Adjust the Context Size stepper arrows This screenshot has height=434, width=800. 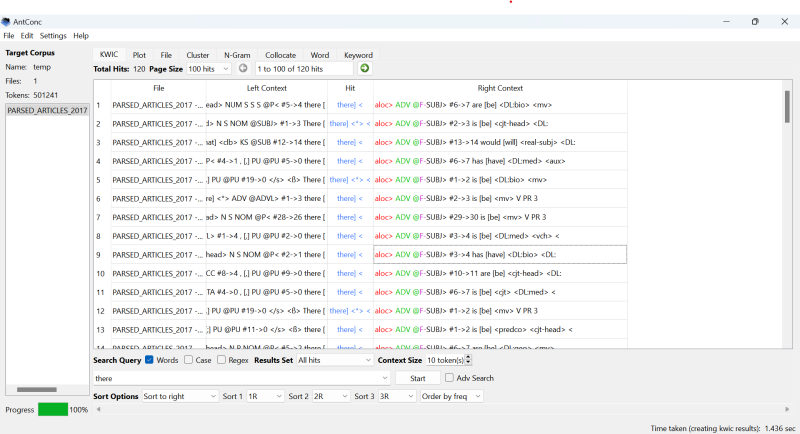(468, 360)
